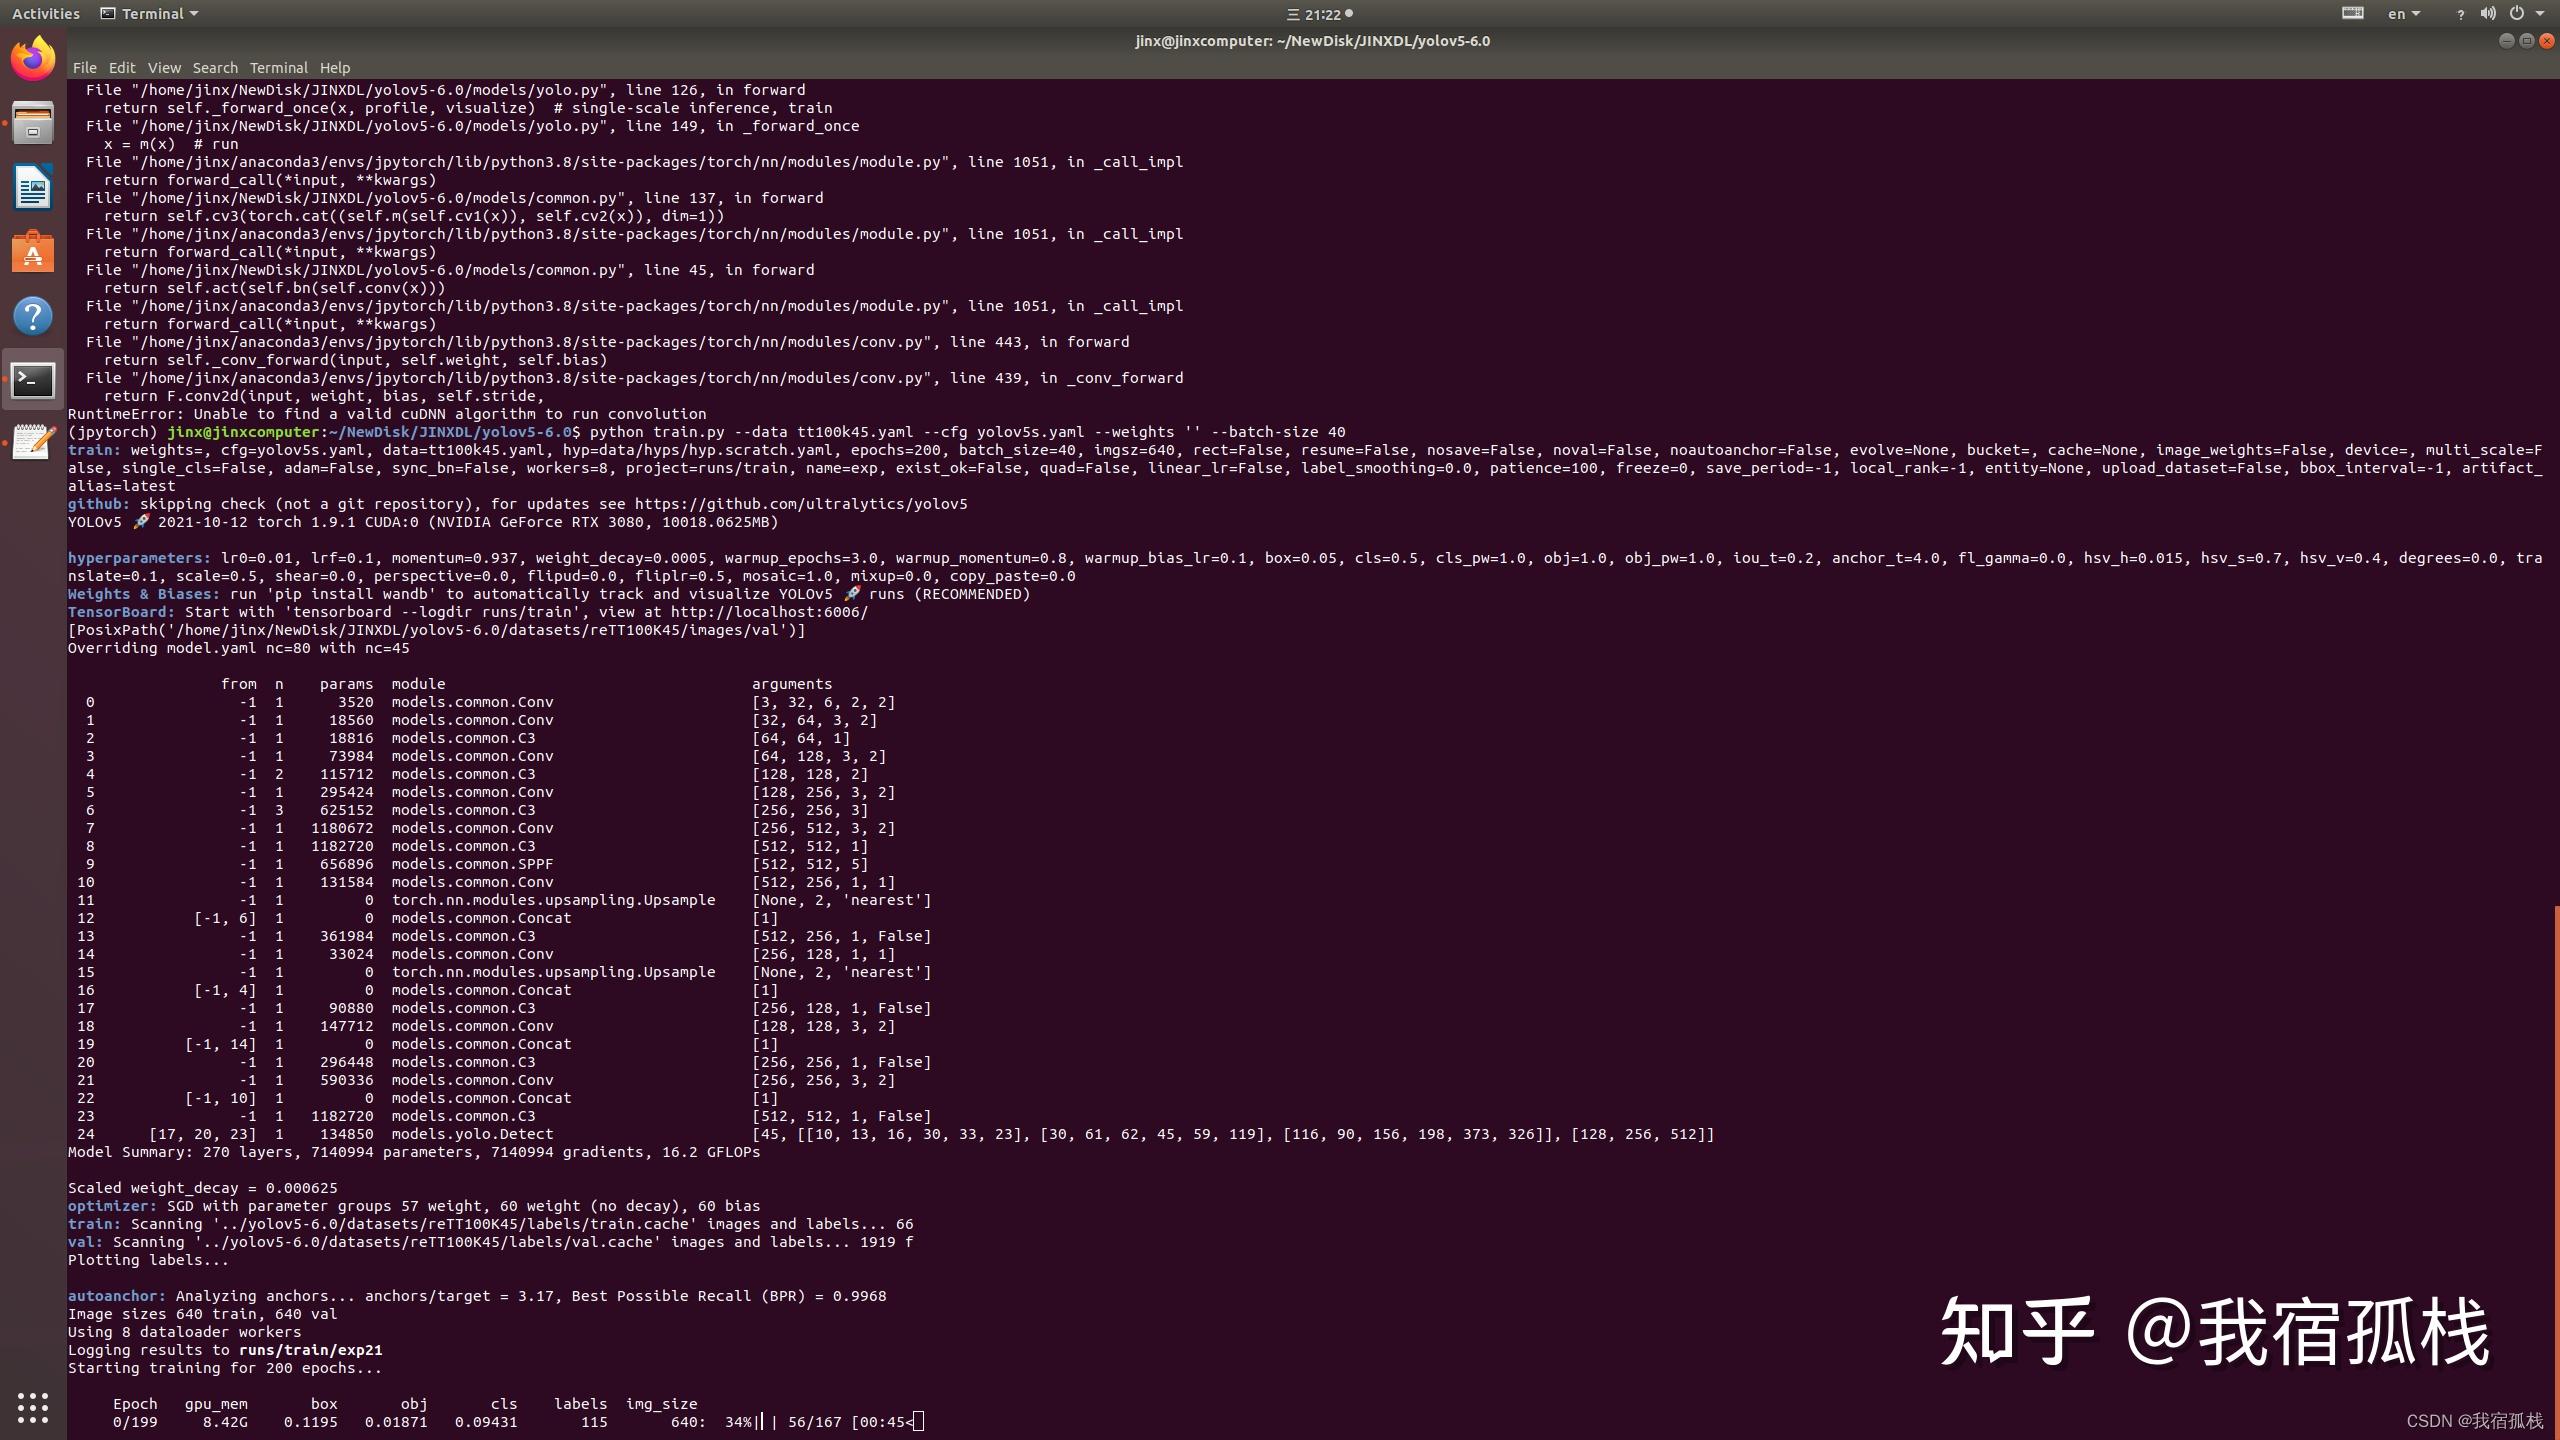Viewport: 2560px width, 1440px height.
Task: Expand the Terminal app menu dropdown
Action: 150,13
